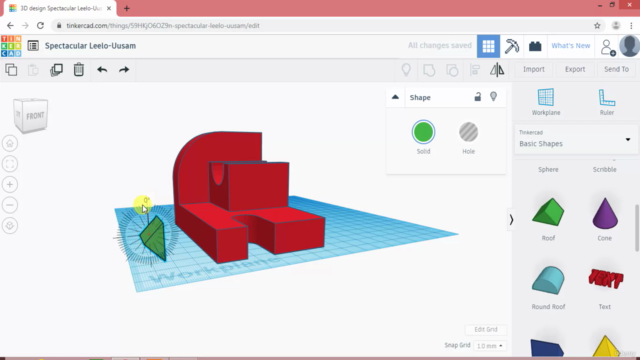Go back in browser
Image resolution: width=640 pixels, height=360 pixels.
pos(10,25)
